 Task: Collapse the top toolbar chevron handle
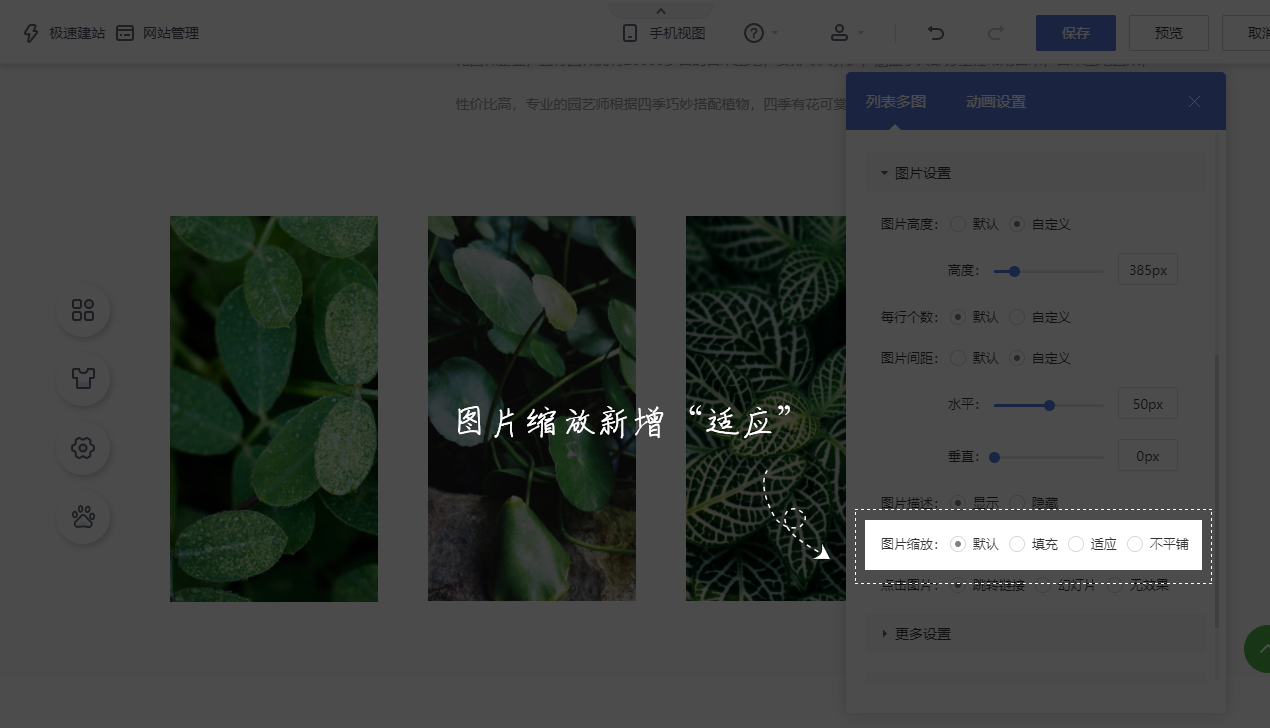[661, 10]
